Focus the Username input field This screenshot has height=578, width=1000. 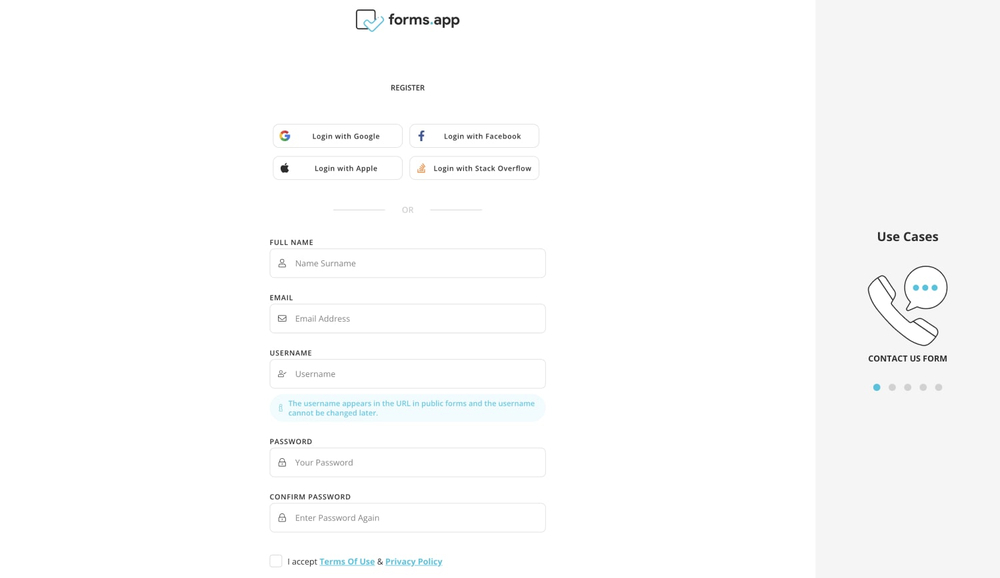pyautogui.click(x=415, y=374)
